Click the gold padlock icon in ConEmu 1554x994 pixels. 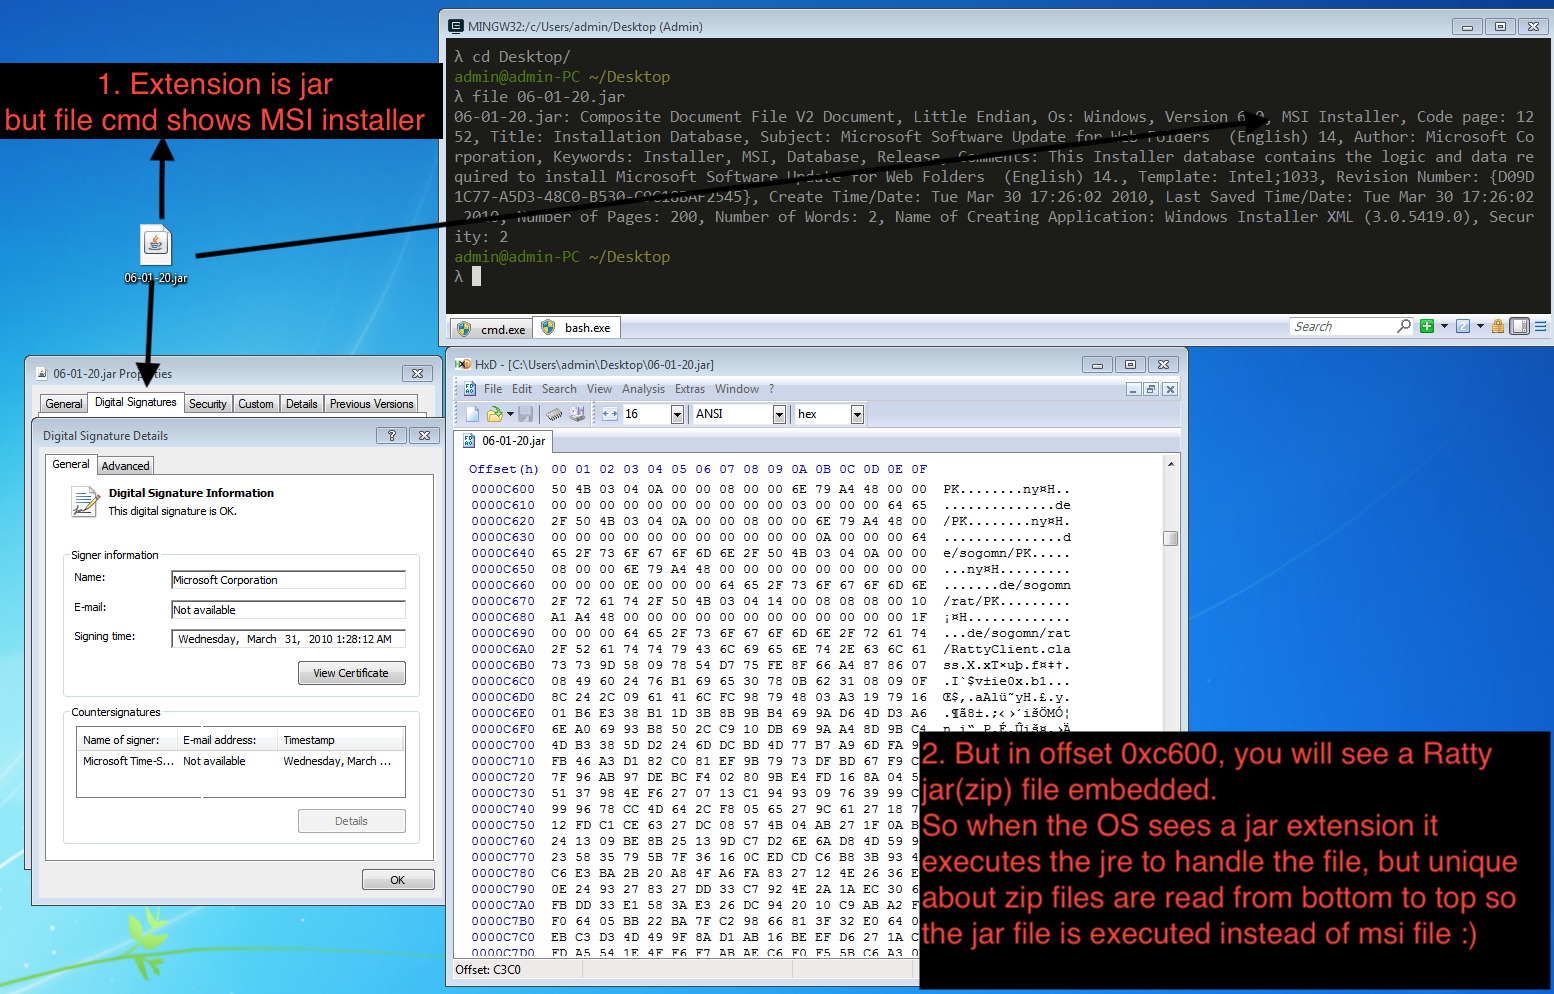tap(1498, 326)
